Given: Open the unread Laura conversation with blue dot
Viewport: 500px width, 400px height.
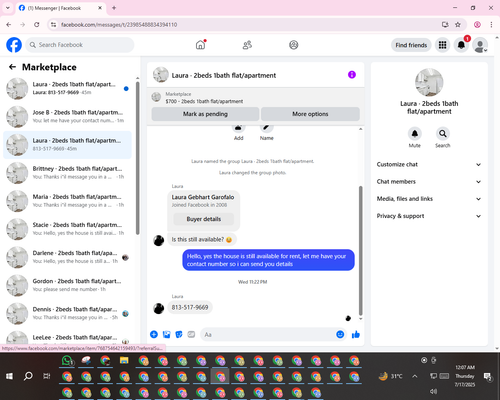Looking at the screenshot, I should 67,89.
